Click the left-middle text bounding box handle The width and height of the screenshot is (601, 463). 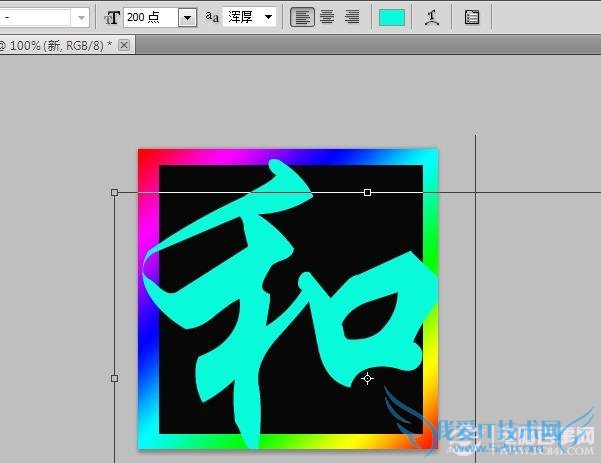[x=114, y=378]
